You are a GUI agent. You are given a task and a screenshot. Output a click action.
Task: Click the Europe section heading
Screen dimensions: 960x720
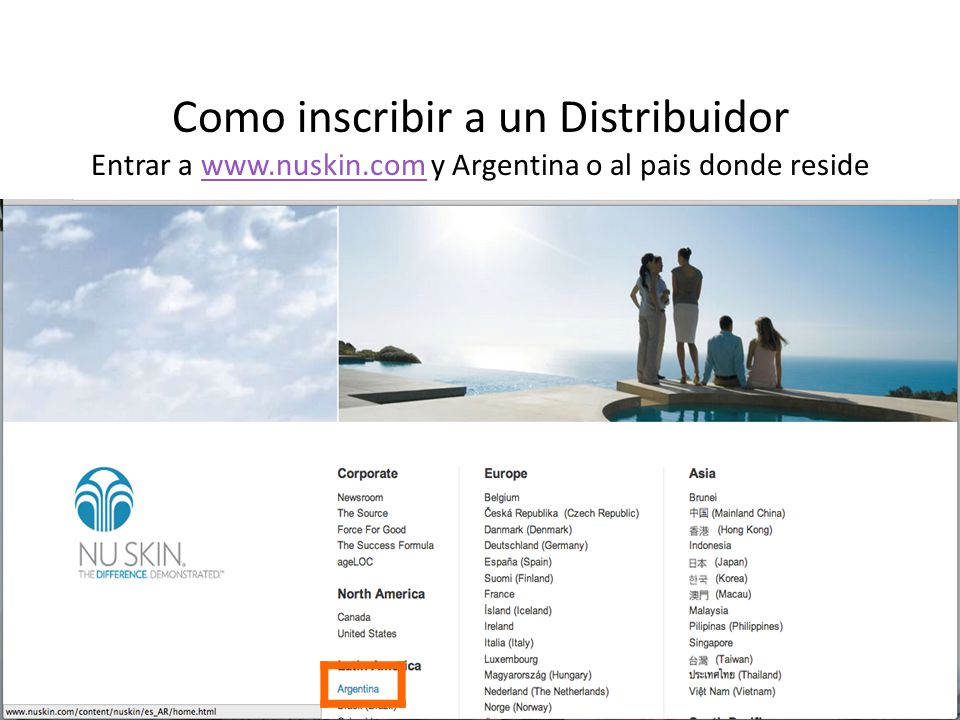pyautogui.click(x=506, y=473)
